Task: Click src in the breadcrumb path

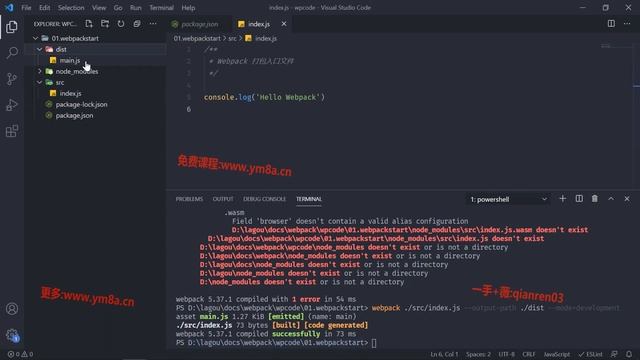Action: (x=232, y=38)
